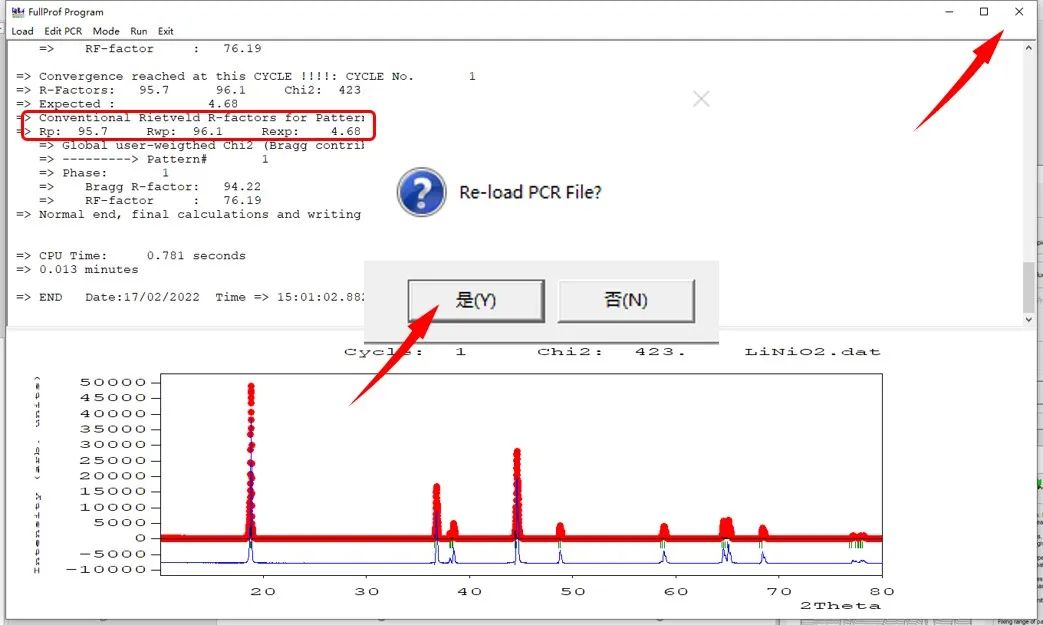Click the output log scrollbar thumb

point(1030,287)
